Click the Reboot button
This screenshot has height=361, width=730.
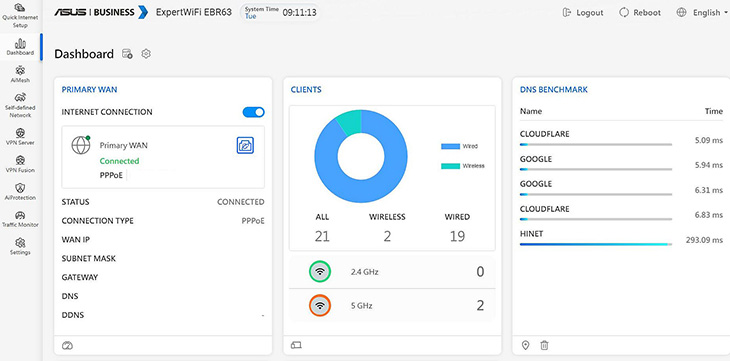click(x=640, y=13)
